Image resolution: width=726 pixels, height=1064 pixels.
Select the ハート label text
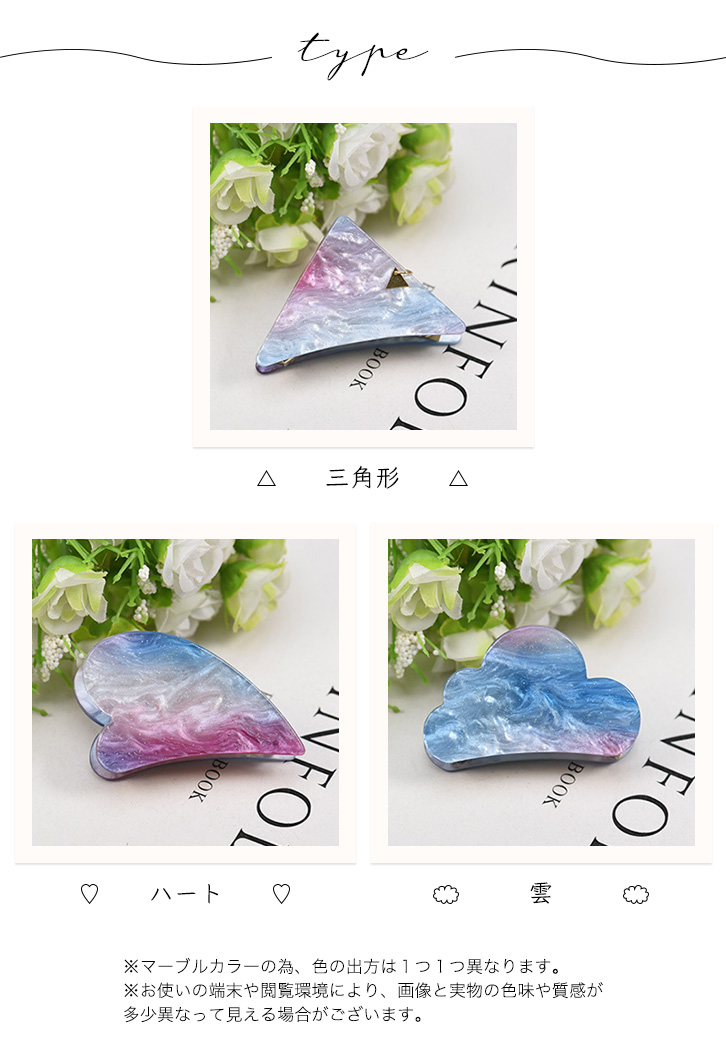[185, 894]
